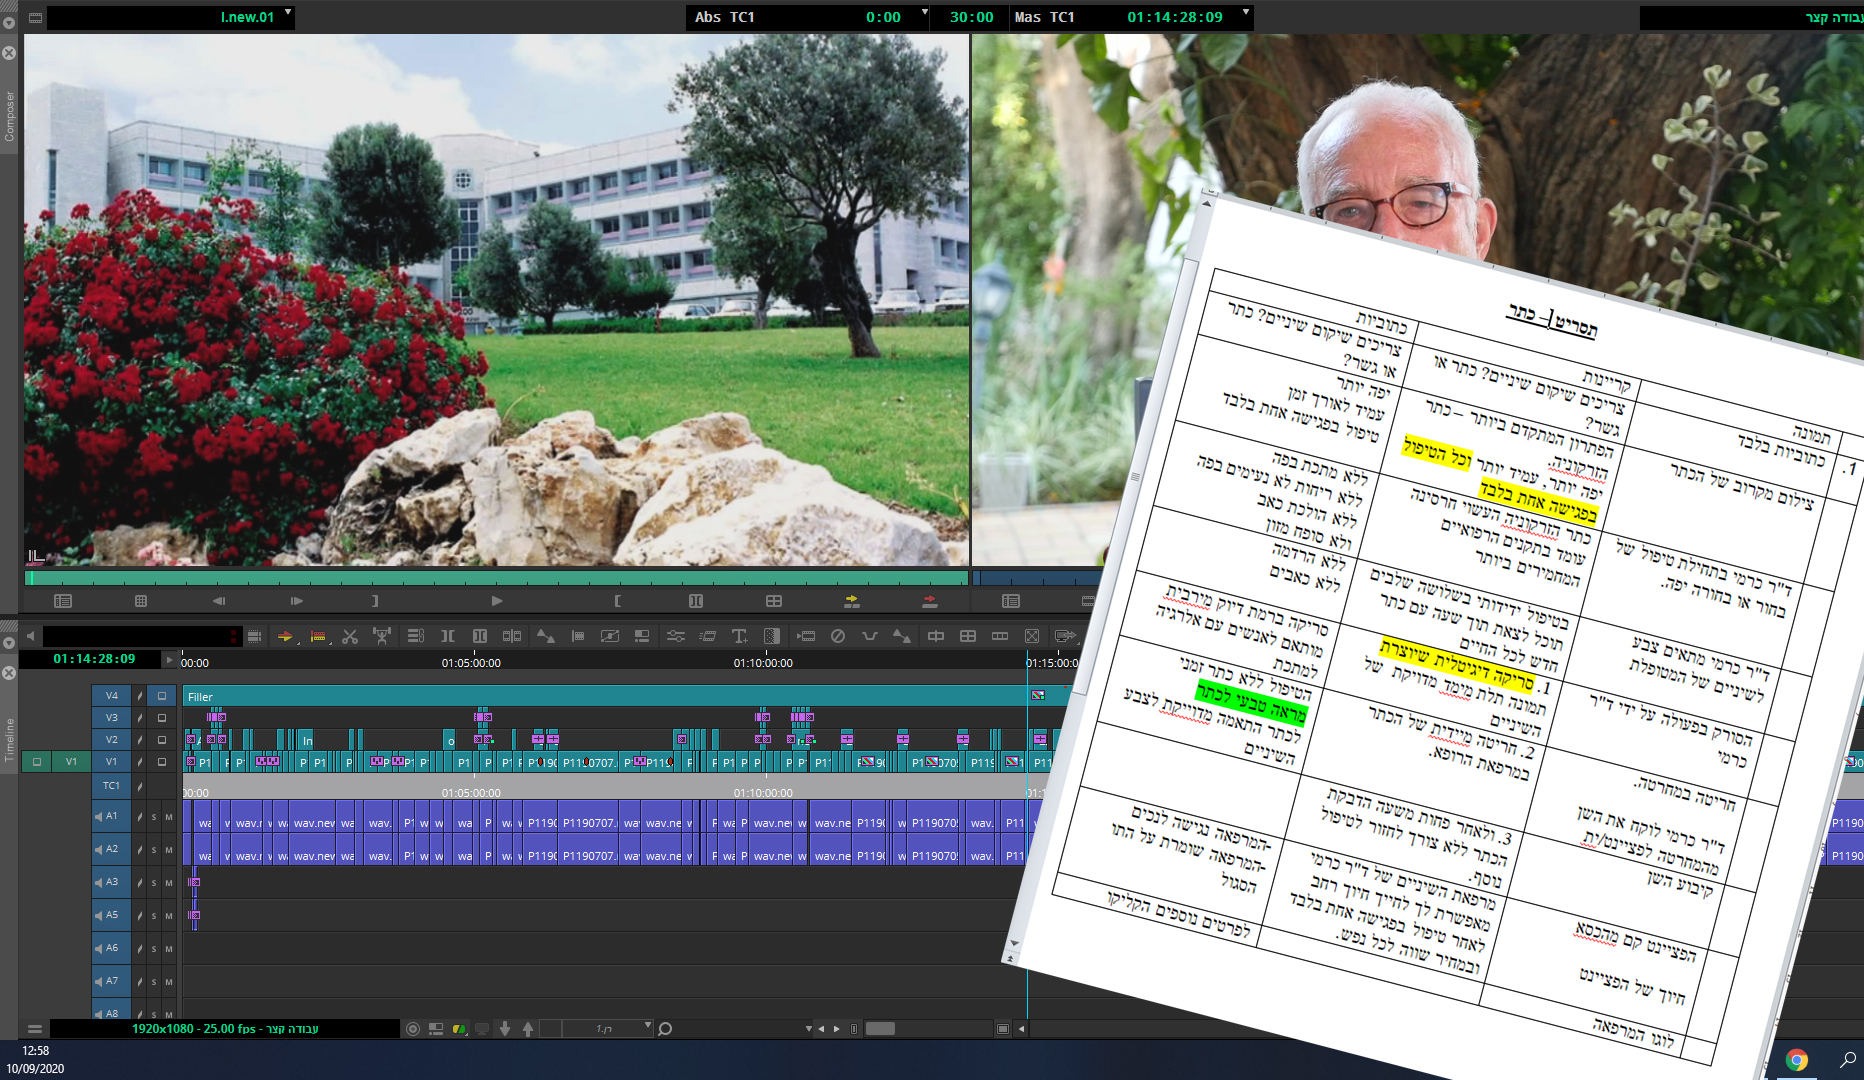
Task: Open Quad Split gang icon under source monitor
Action: point(774,601)
